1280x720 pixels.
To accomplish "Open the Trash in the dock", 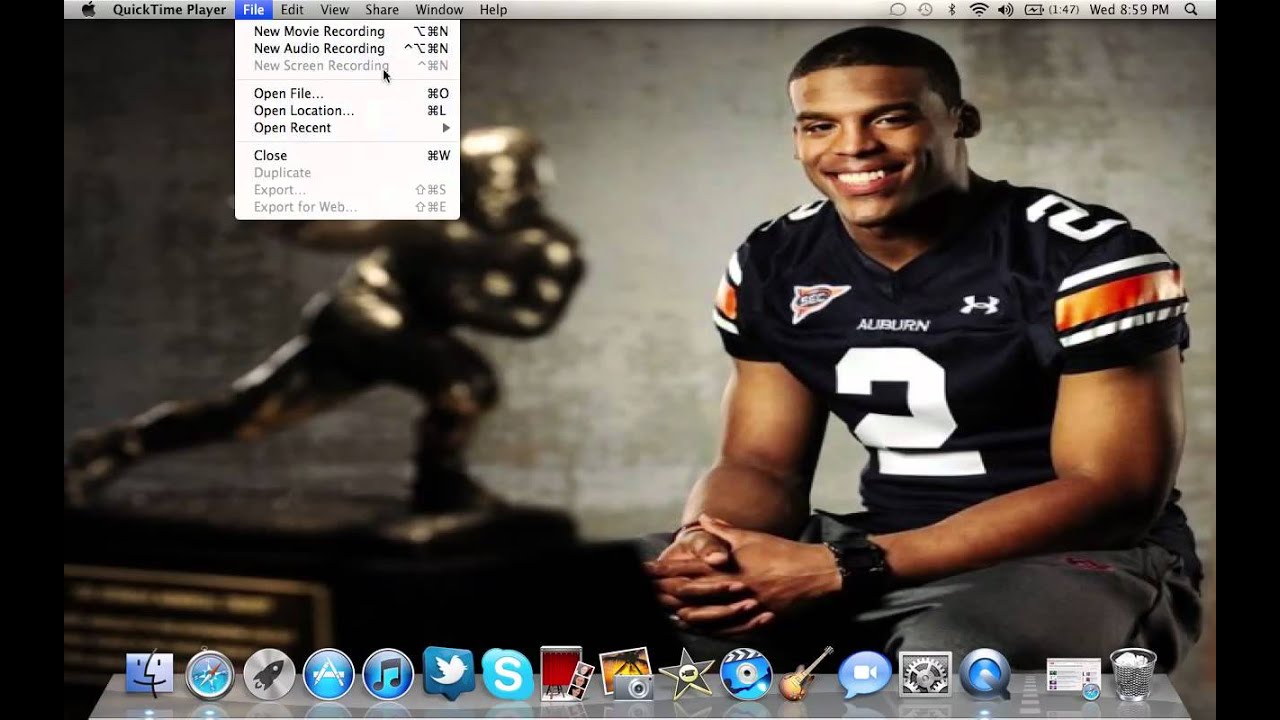I will pyautogui.click(x=1133, y=674).
